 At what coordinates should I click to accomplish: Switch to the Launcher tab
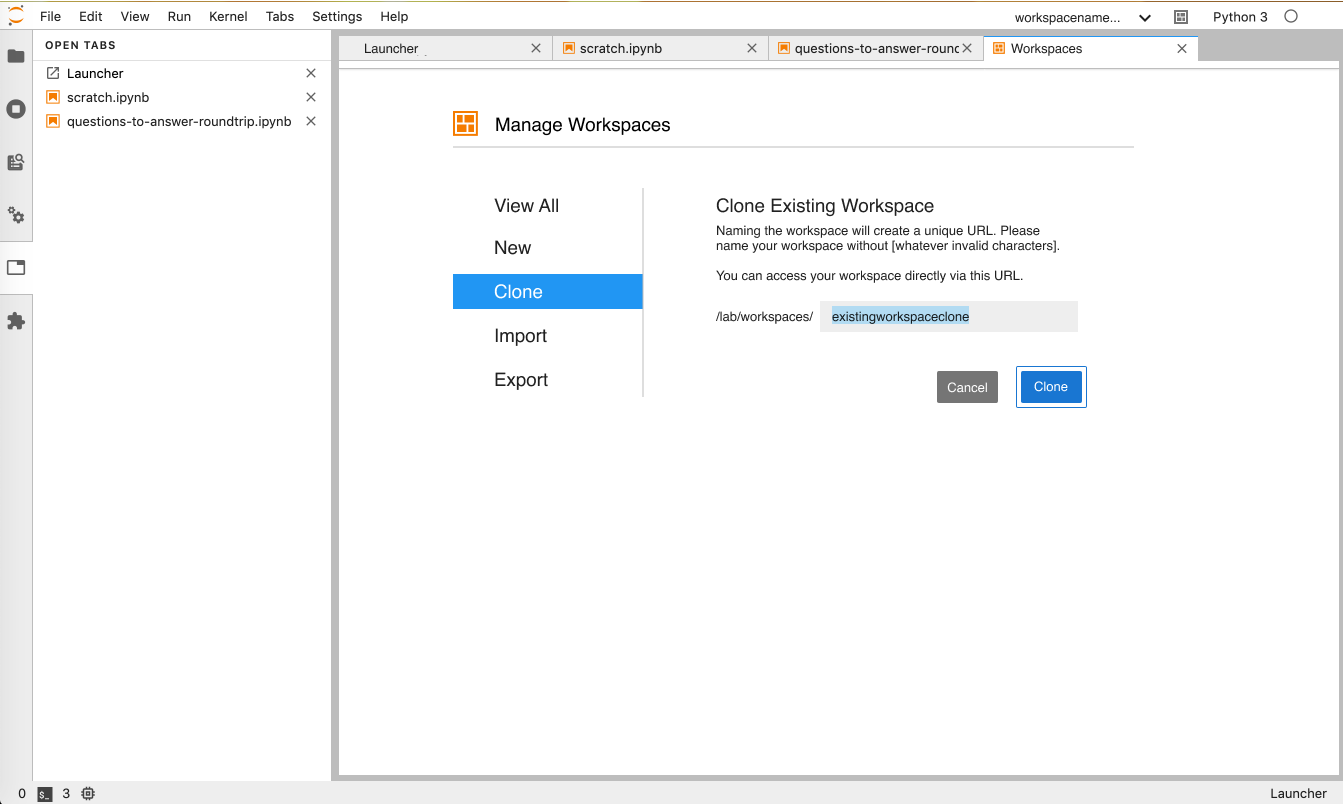(x=444, y=48)
